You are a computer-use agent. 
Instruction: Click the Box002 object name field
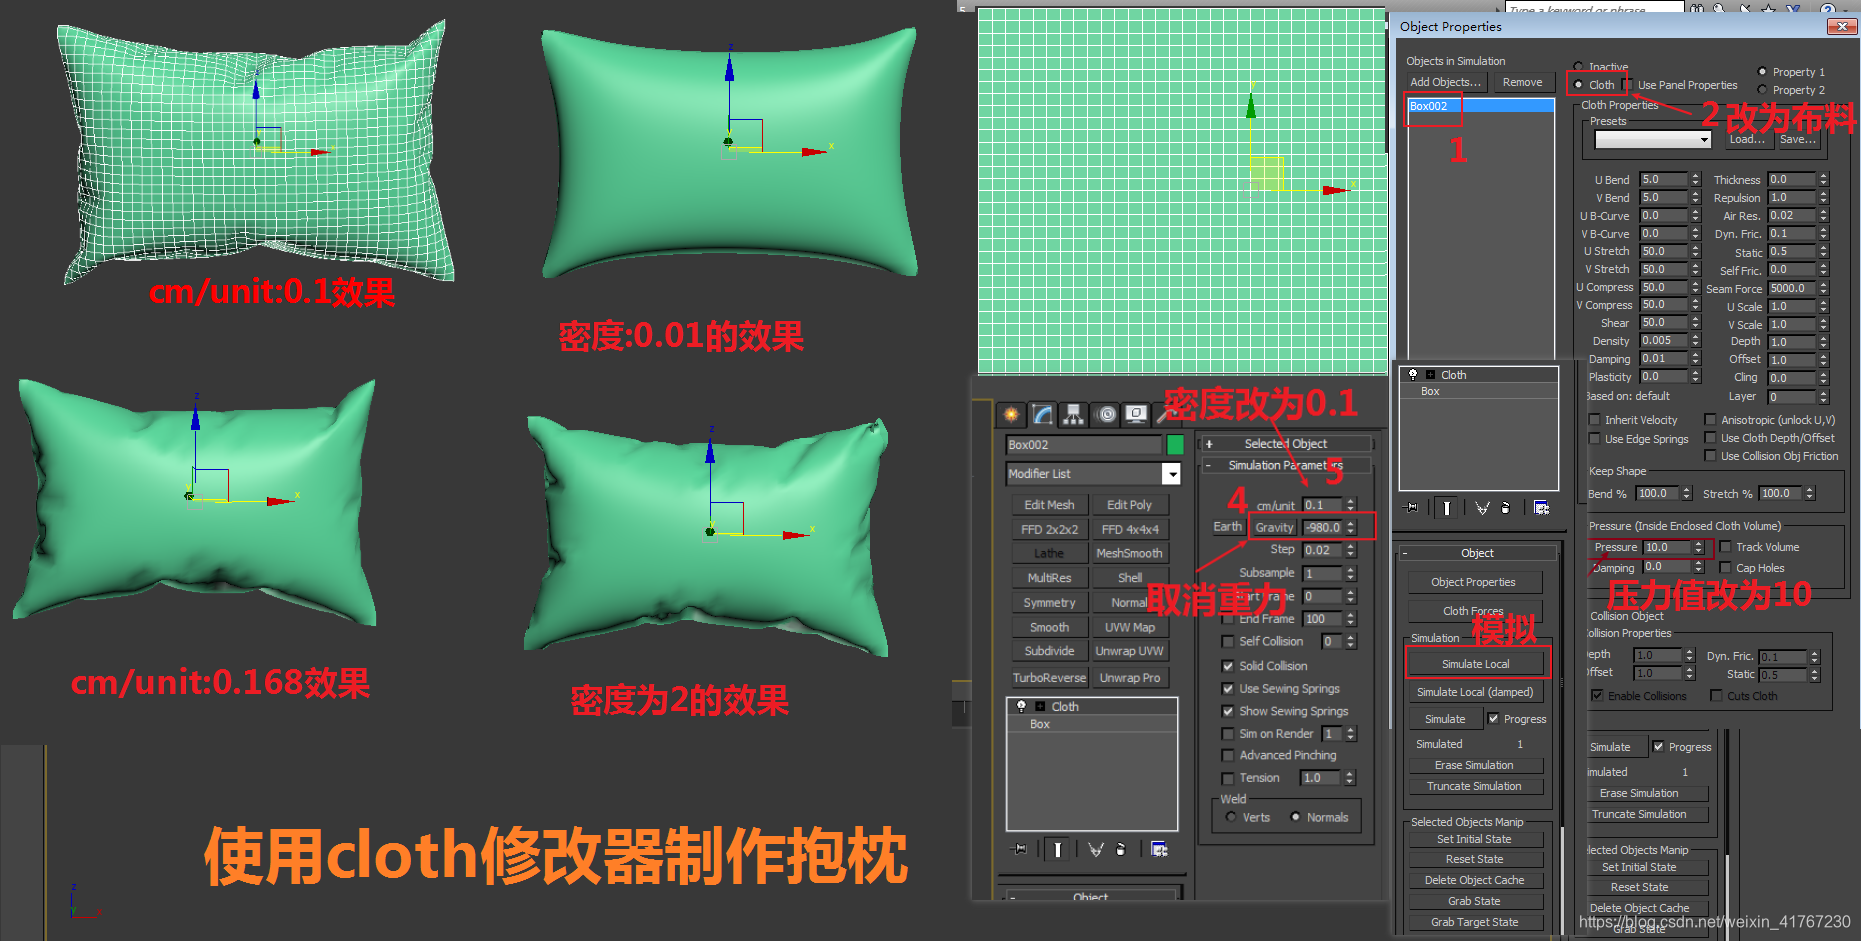tap(1084, 445)
